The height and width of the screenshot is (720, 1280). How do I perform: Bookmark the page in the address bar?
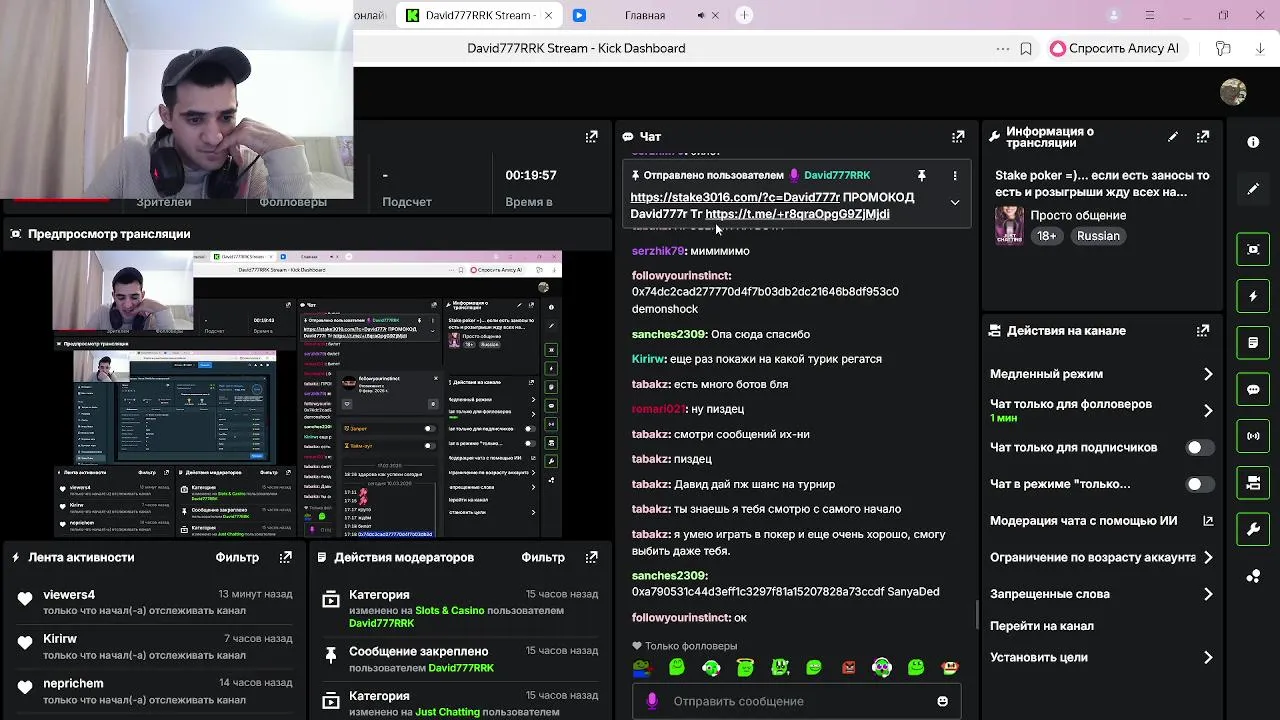pos(1026,48)
